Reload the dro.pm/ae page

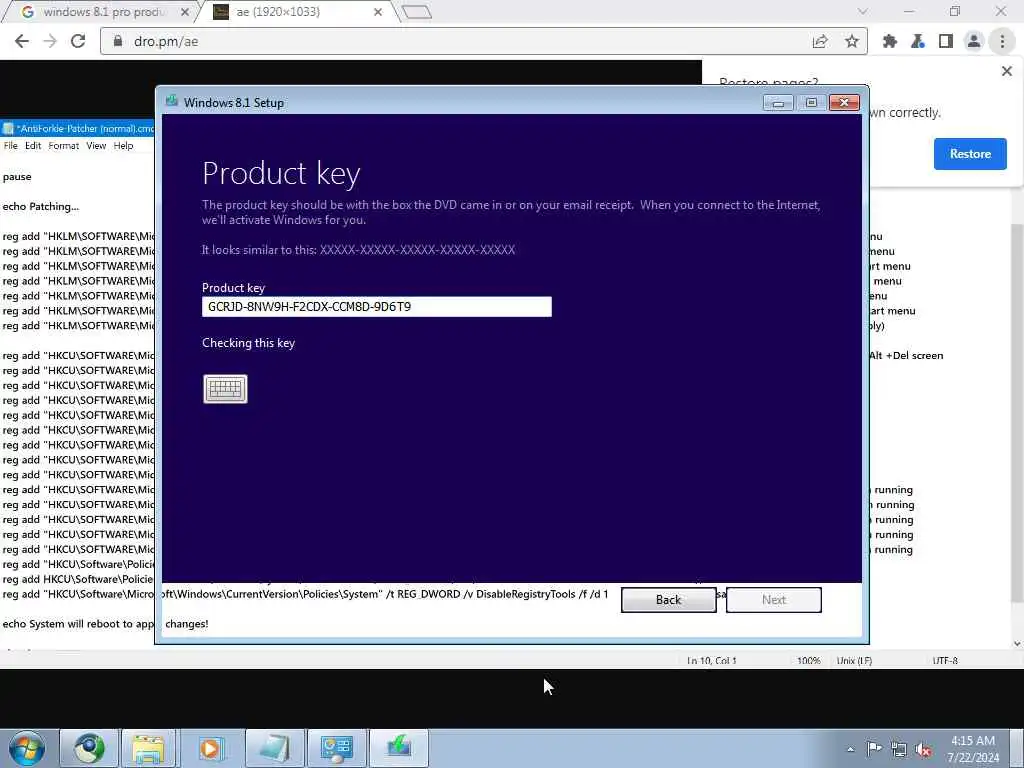tap(78, 41)
